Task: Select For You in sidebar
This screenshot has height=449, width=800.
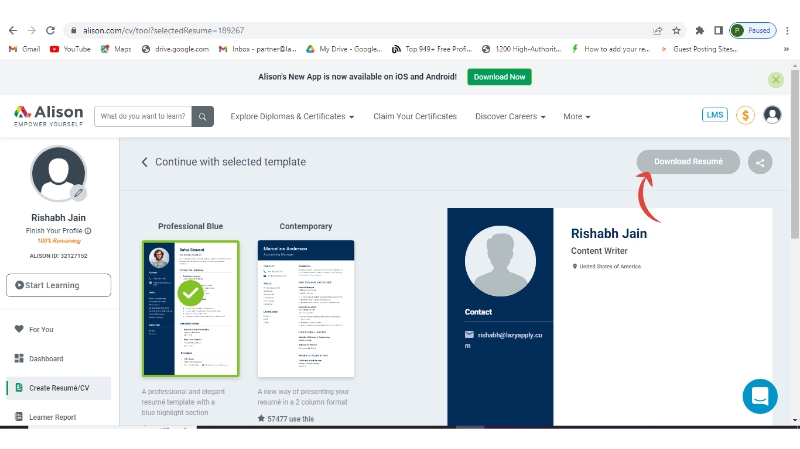Action: click(41, 329)
